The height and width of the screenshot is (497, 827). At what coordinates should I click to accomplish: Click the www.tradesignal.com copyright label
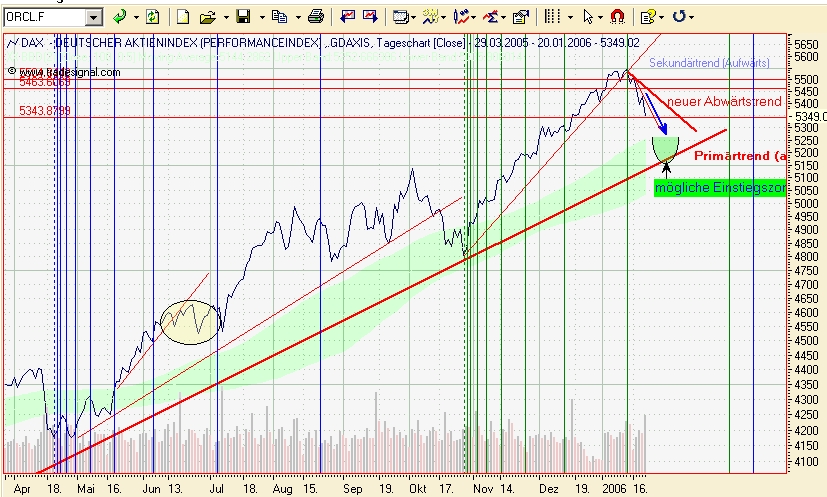[x=64, y=72]
